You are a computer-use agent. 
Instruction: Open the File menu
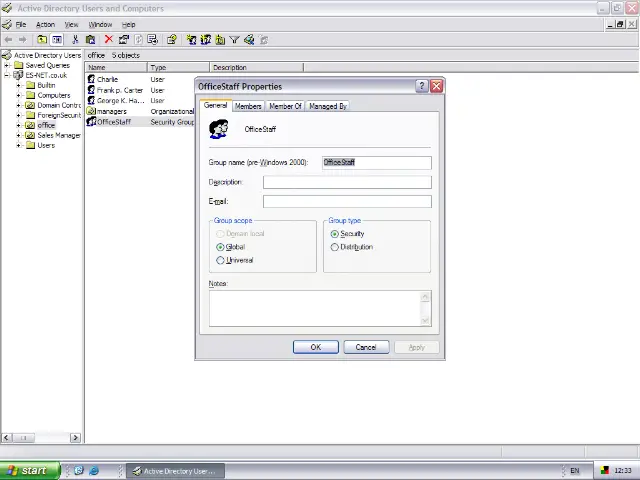pyautogui.click(x=21, y=24)
